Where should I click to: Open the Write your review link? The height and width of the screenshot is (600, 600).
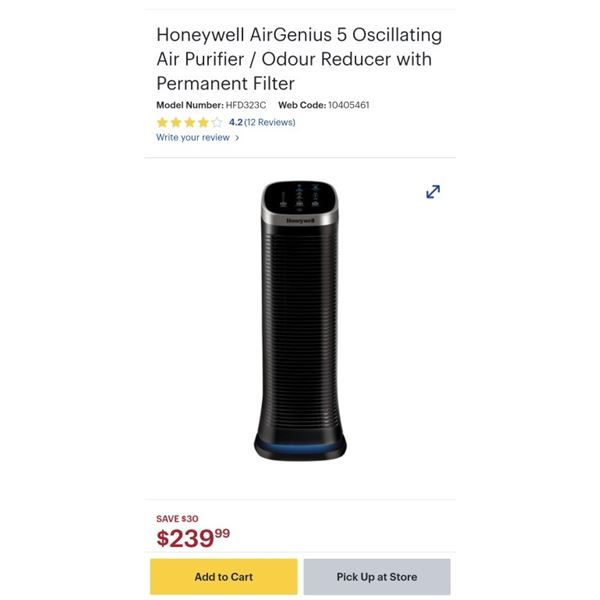pos(193,137)
